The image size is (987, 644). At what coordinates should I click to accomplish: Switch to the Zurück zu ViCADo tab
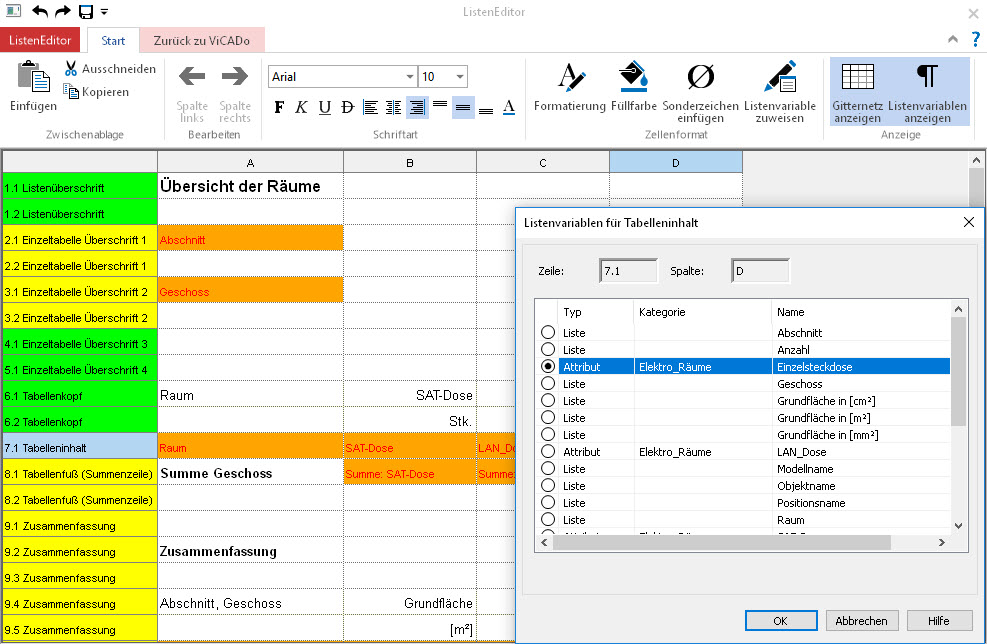pos(202,40)
